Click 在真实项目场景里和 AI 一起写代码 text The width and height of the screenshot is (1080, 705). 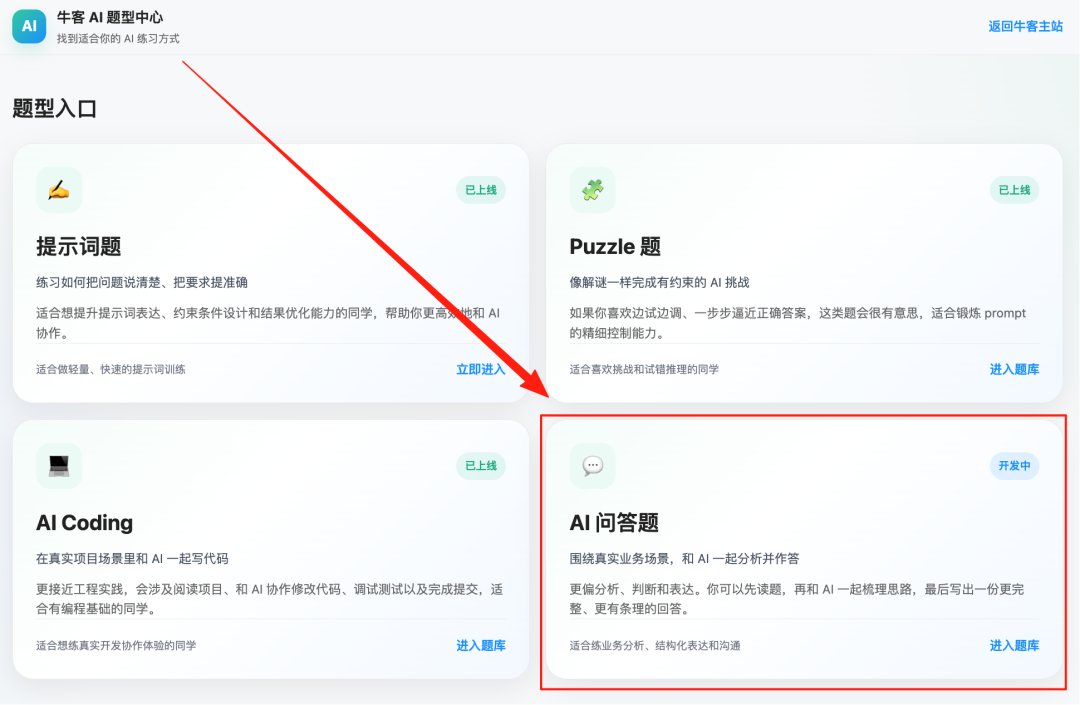(132, 558)
